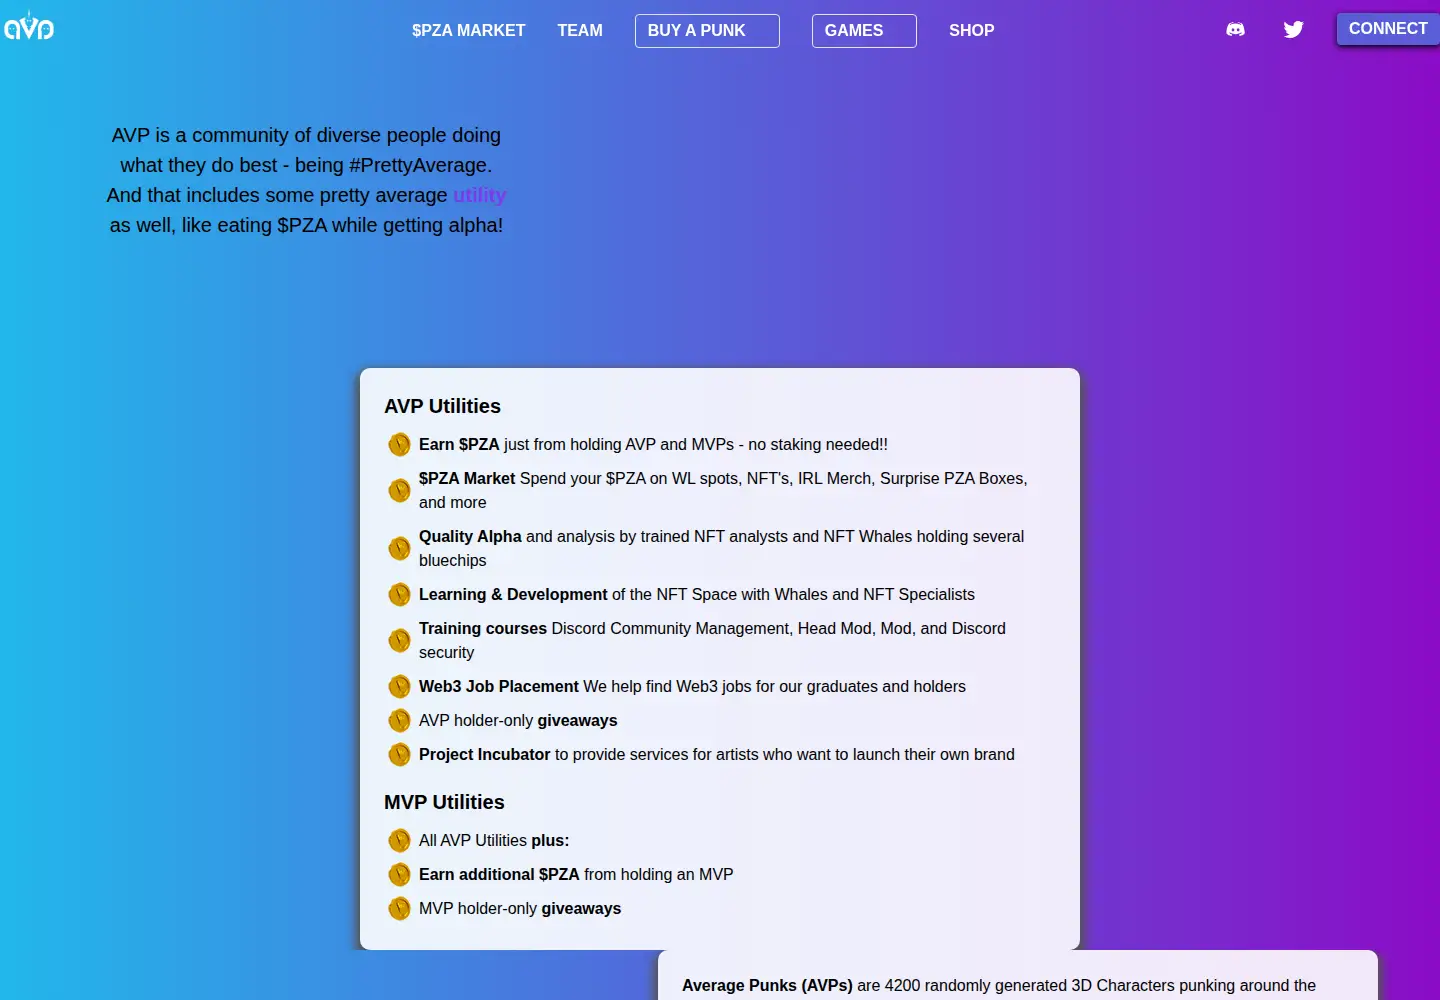Open the Twitter bird icon link
Screen dimensions: 1440x1000
pos(1294,30)
